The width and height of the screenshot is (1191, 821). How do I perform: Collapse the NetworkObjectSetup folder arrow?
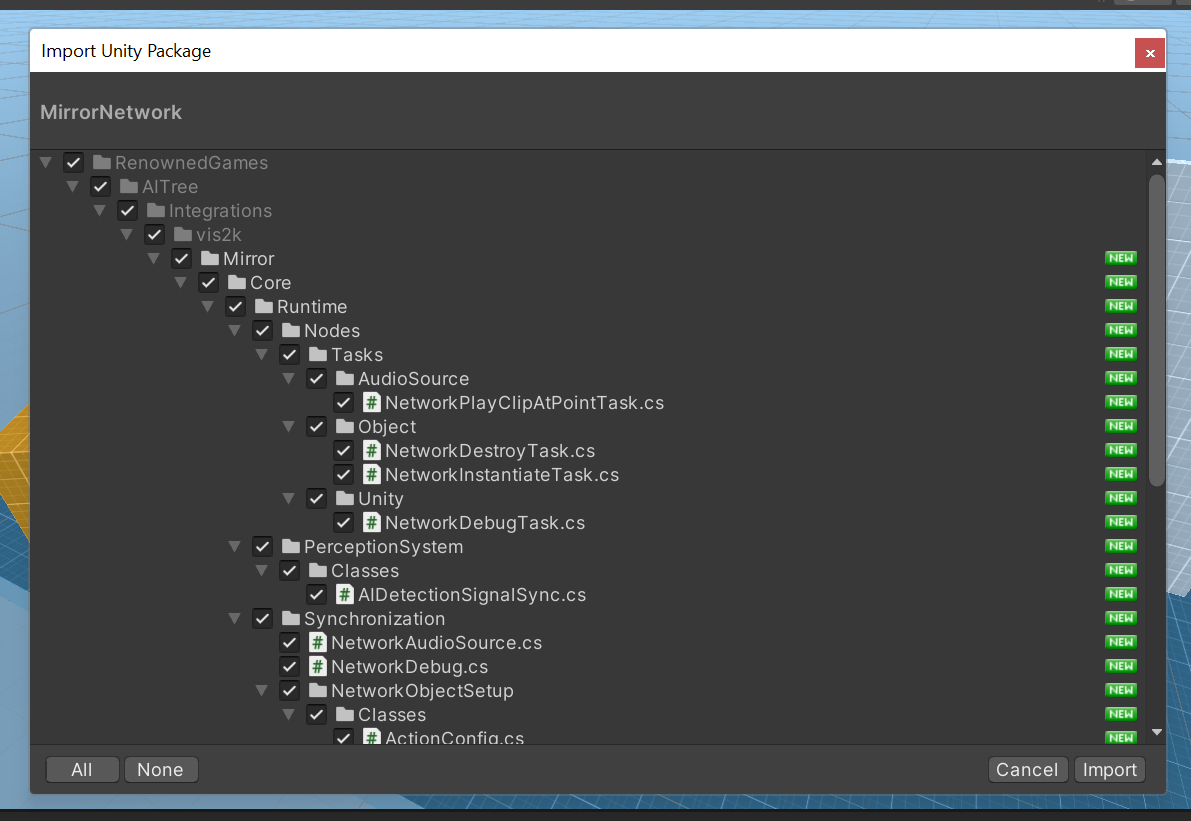click(261, 691)
